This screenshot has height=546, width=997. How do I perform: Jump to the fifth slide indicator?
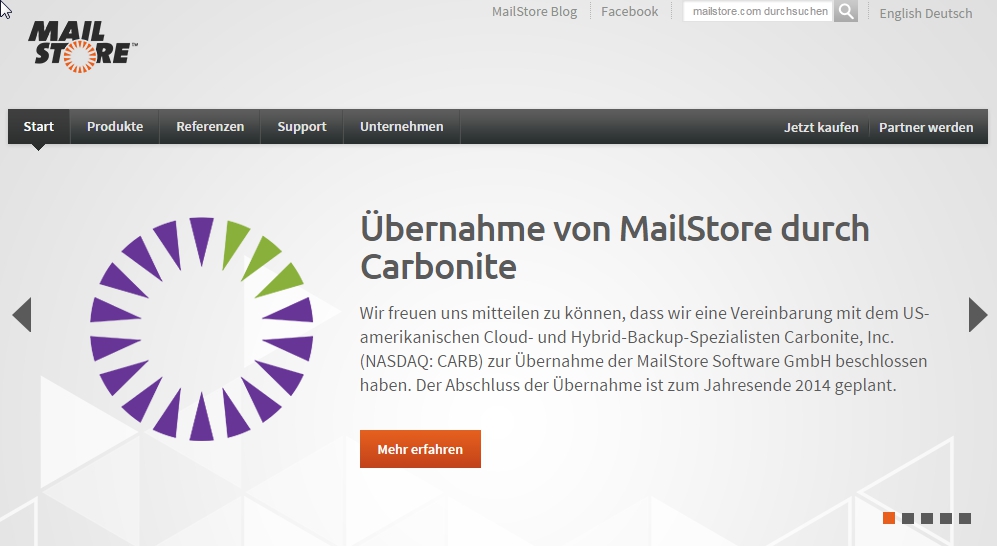(x=965, y=518)
